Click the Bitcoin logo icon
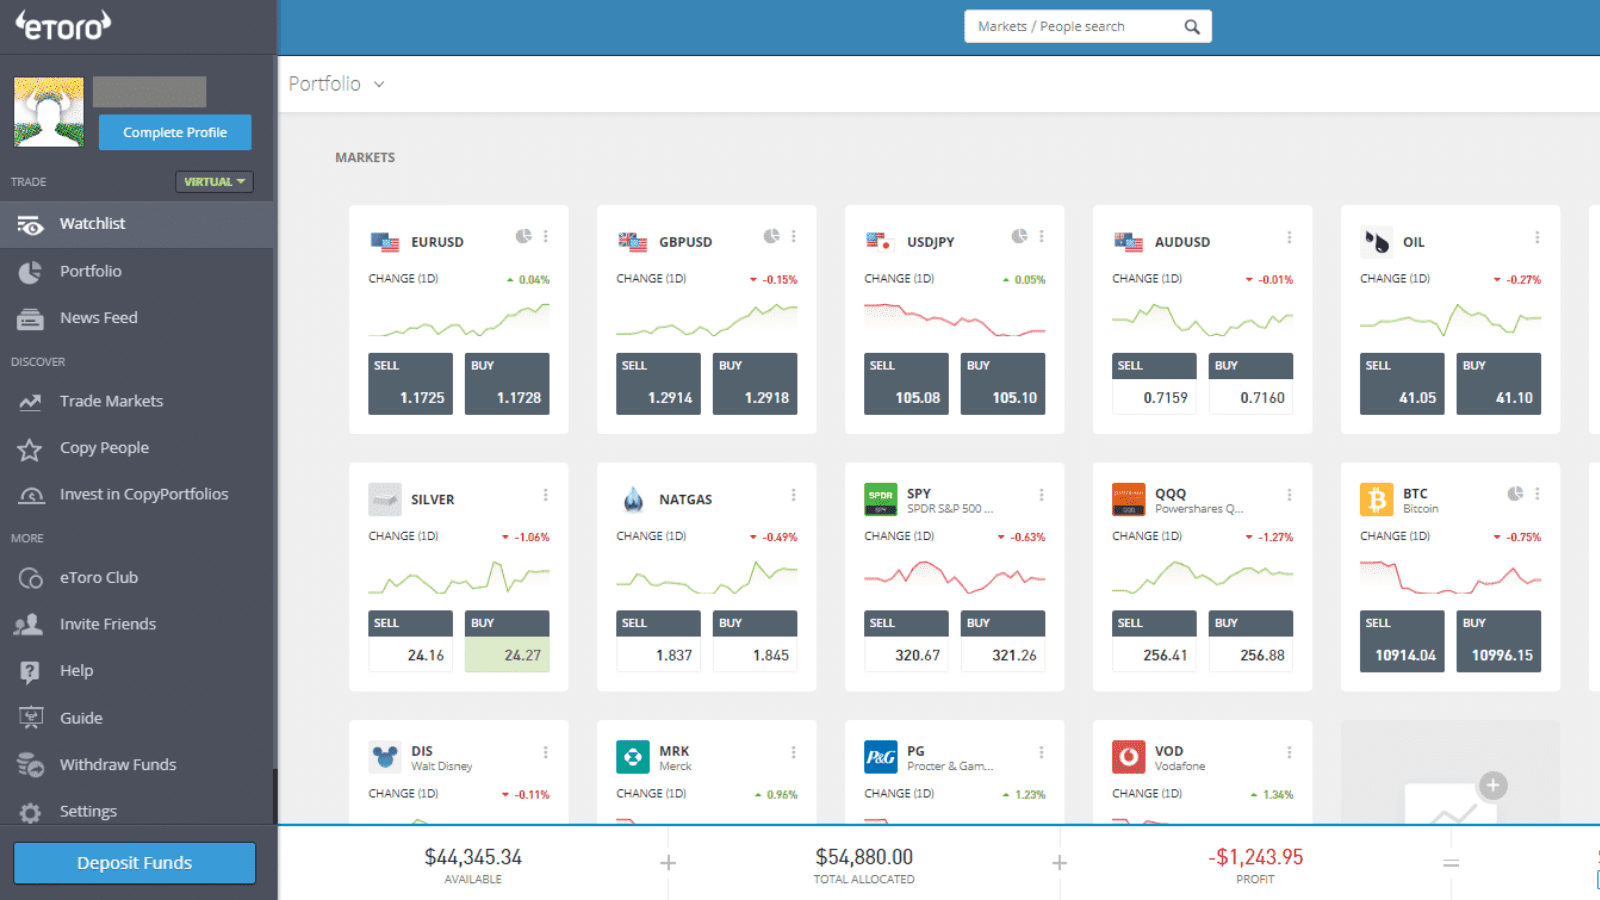 pos(1377,499)
